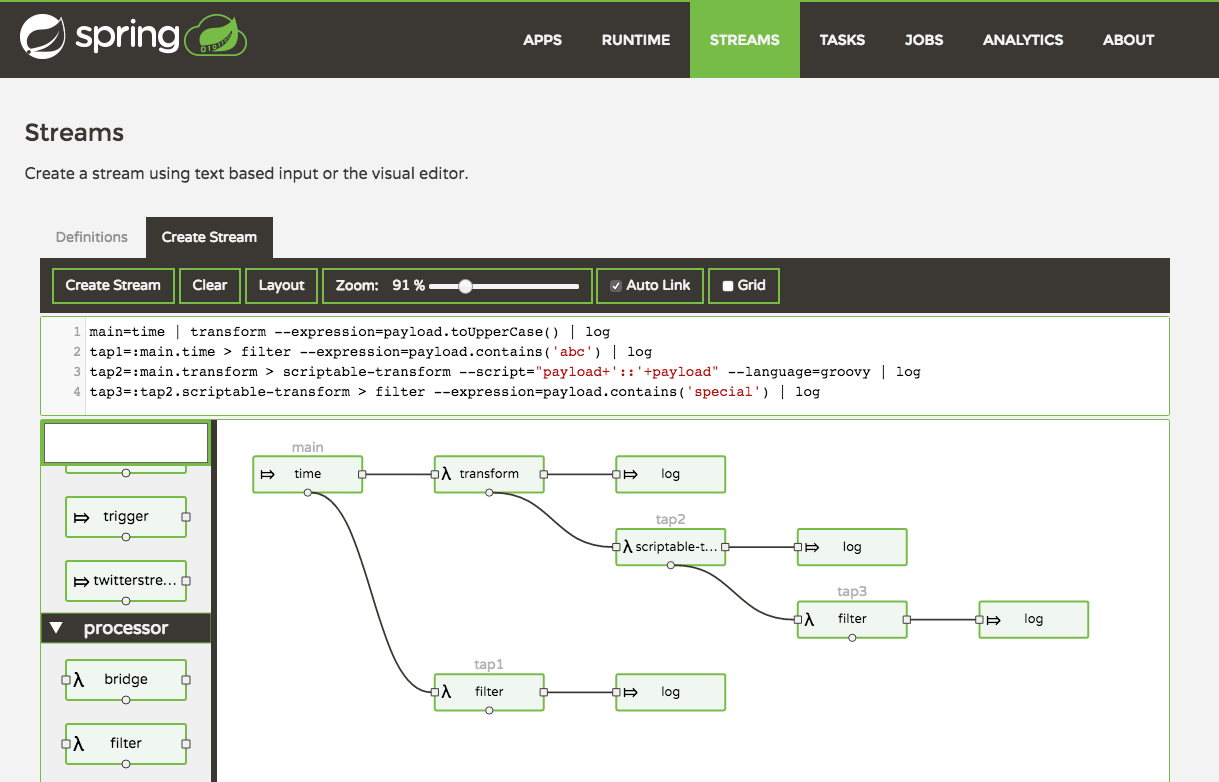Click the main log node sink icon

tap(631, 474)
